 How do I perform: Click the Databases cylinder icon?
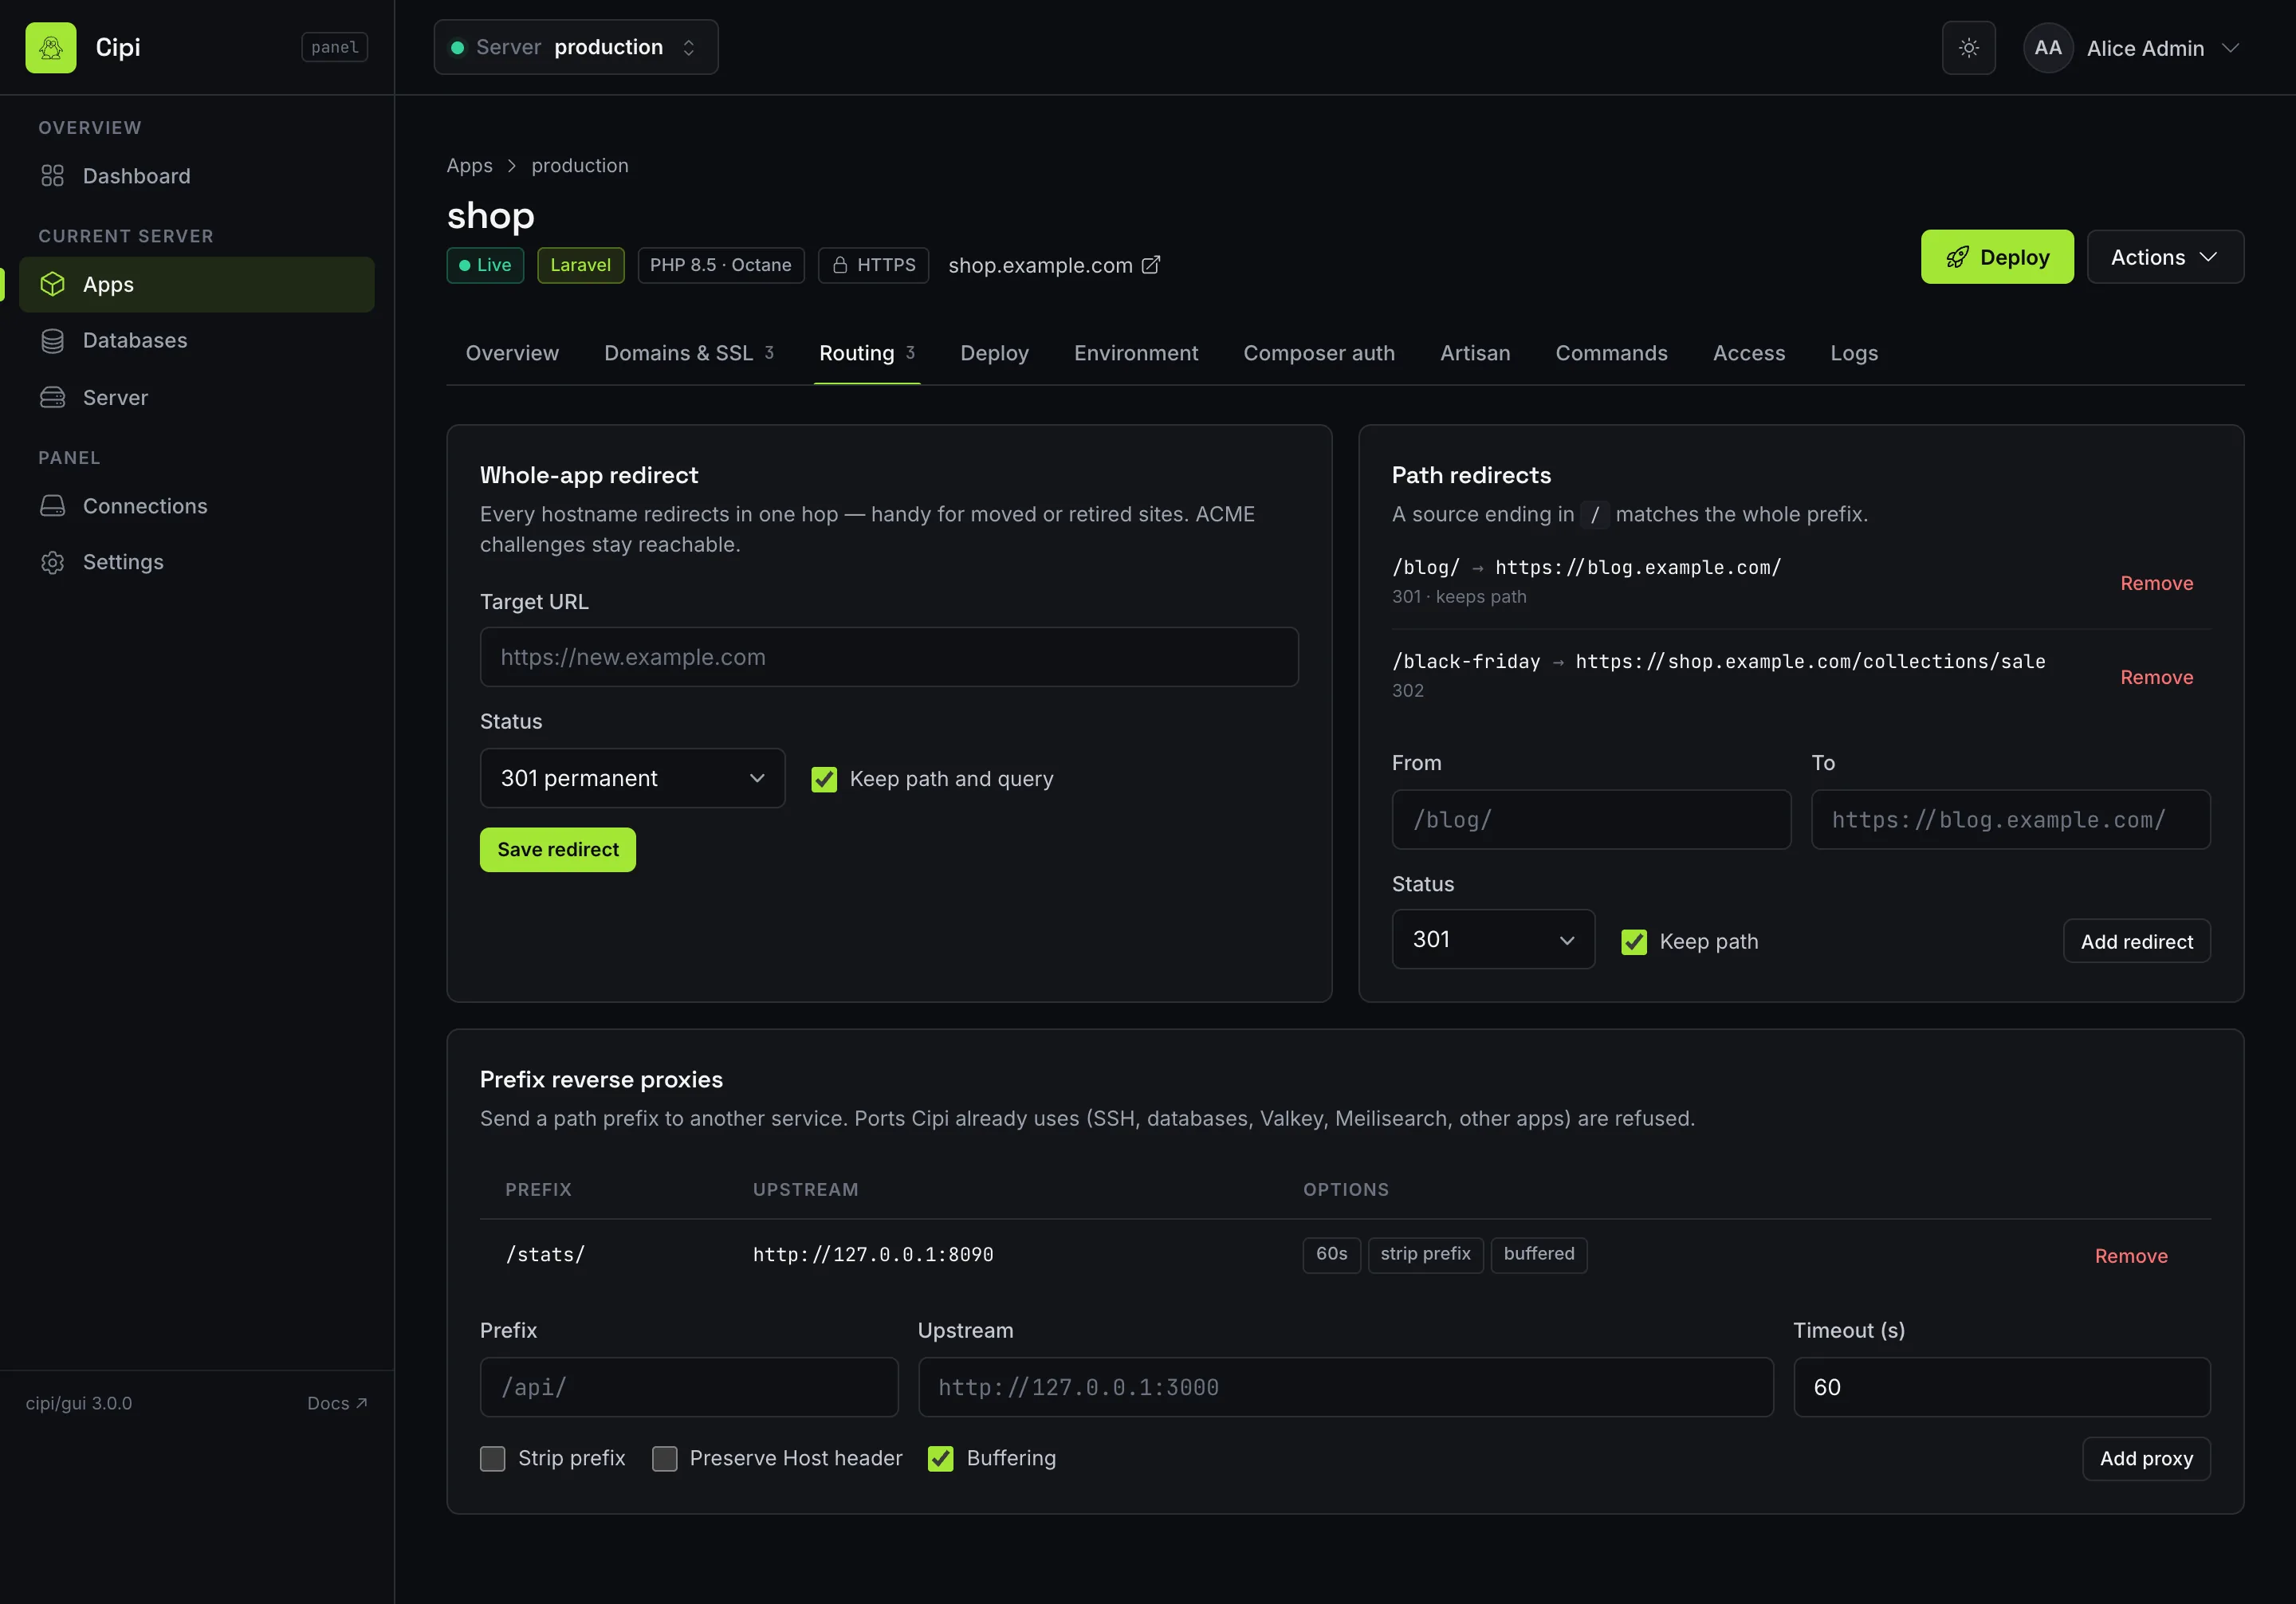52,341
